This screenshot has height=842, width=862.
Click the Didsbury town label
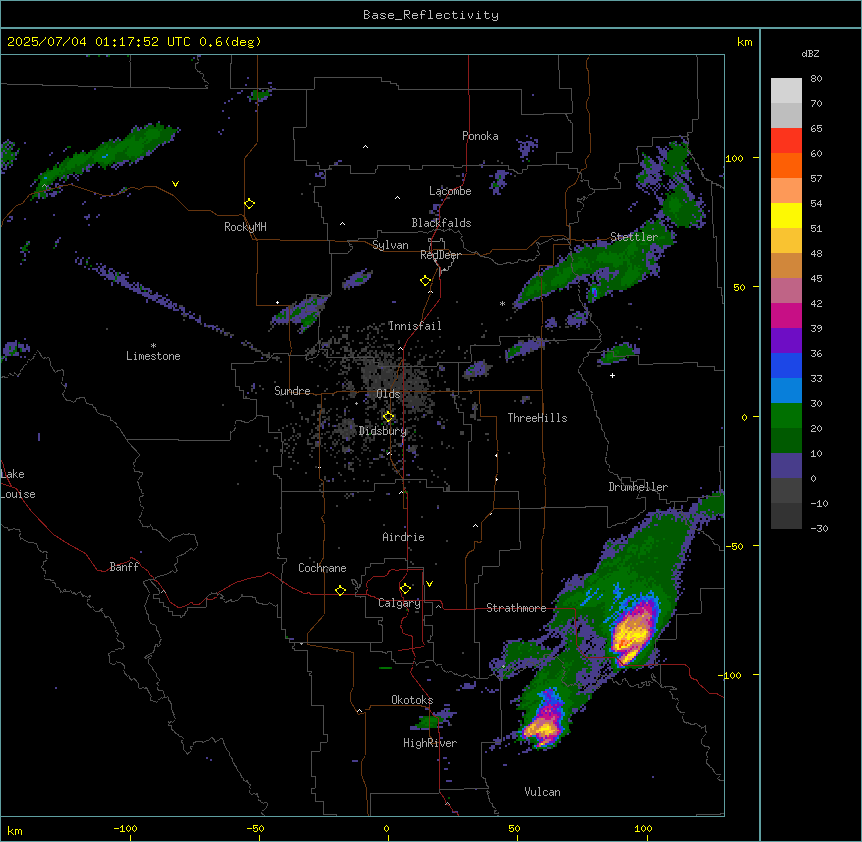coord(383,431)
